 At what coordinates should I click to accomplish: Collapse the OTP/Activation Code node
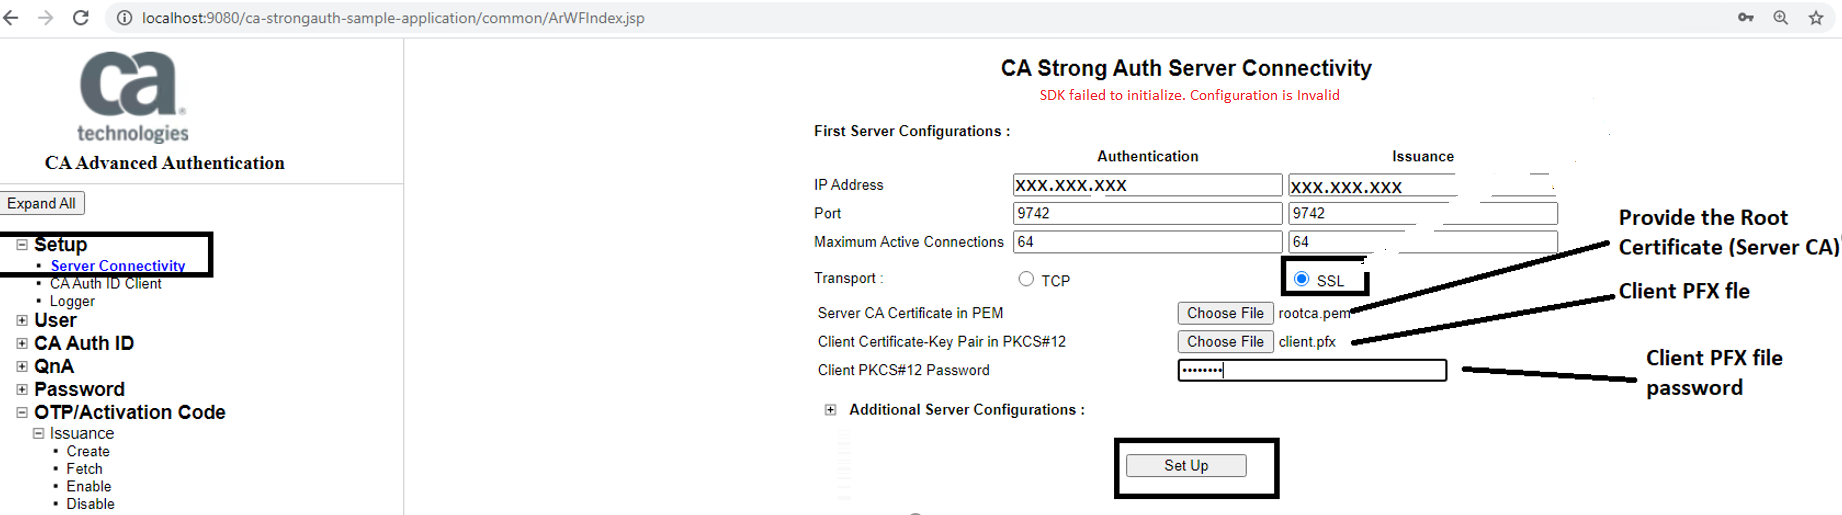pos(22,412)
